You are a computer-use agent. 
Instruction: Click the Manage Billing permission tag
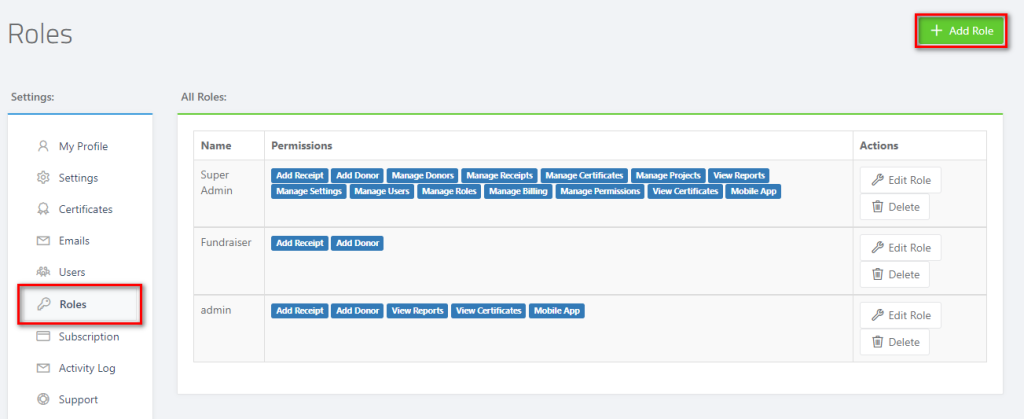pos(519,191)
